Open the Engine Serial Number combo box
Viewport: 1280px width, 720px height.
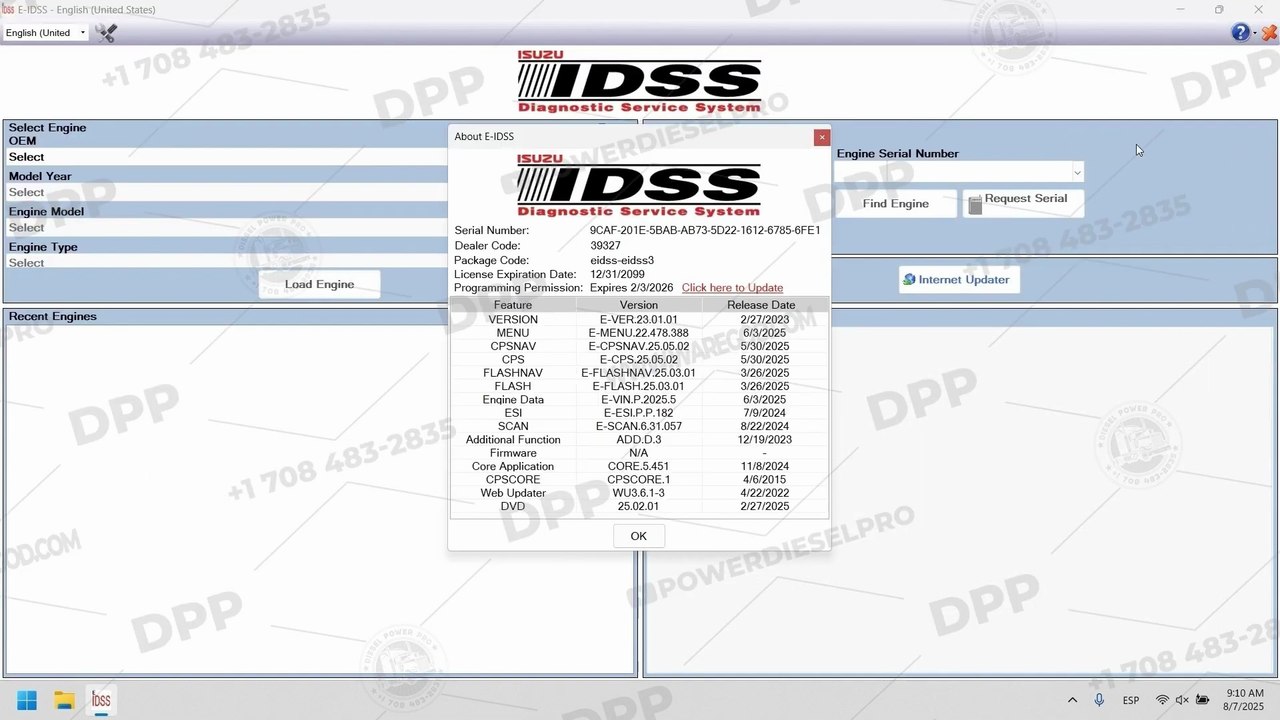(959, 172)
